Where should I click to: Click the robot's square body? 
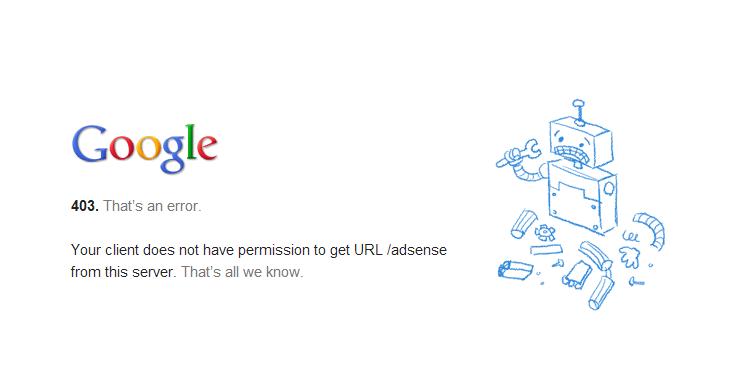(x=583, y=197)
